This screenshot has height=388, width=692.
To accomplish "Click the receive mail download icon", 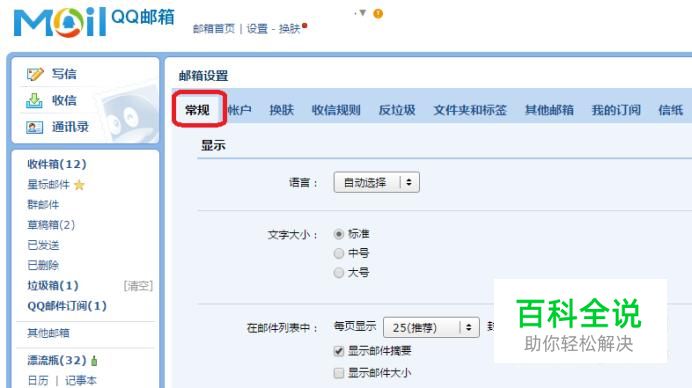I will [34, 101].
